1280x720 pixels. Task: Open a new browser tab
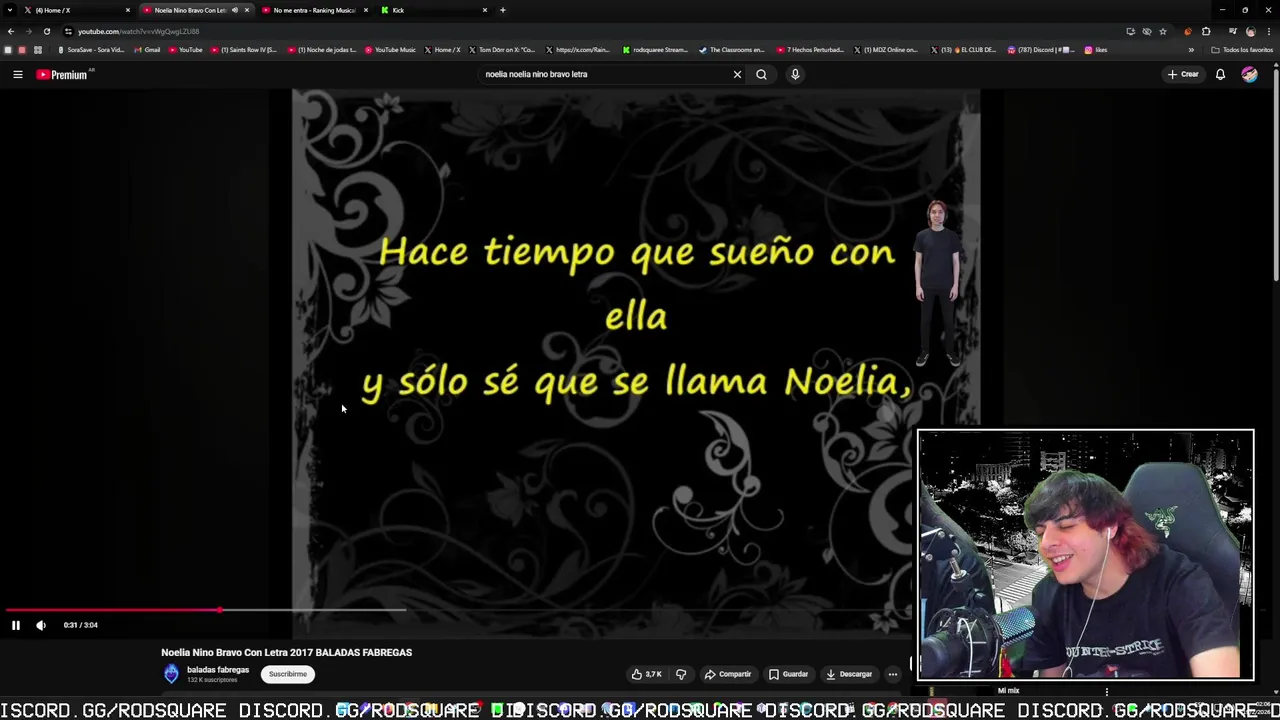click(x=503, y=10)
